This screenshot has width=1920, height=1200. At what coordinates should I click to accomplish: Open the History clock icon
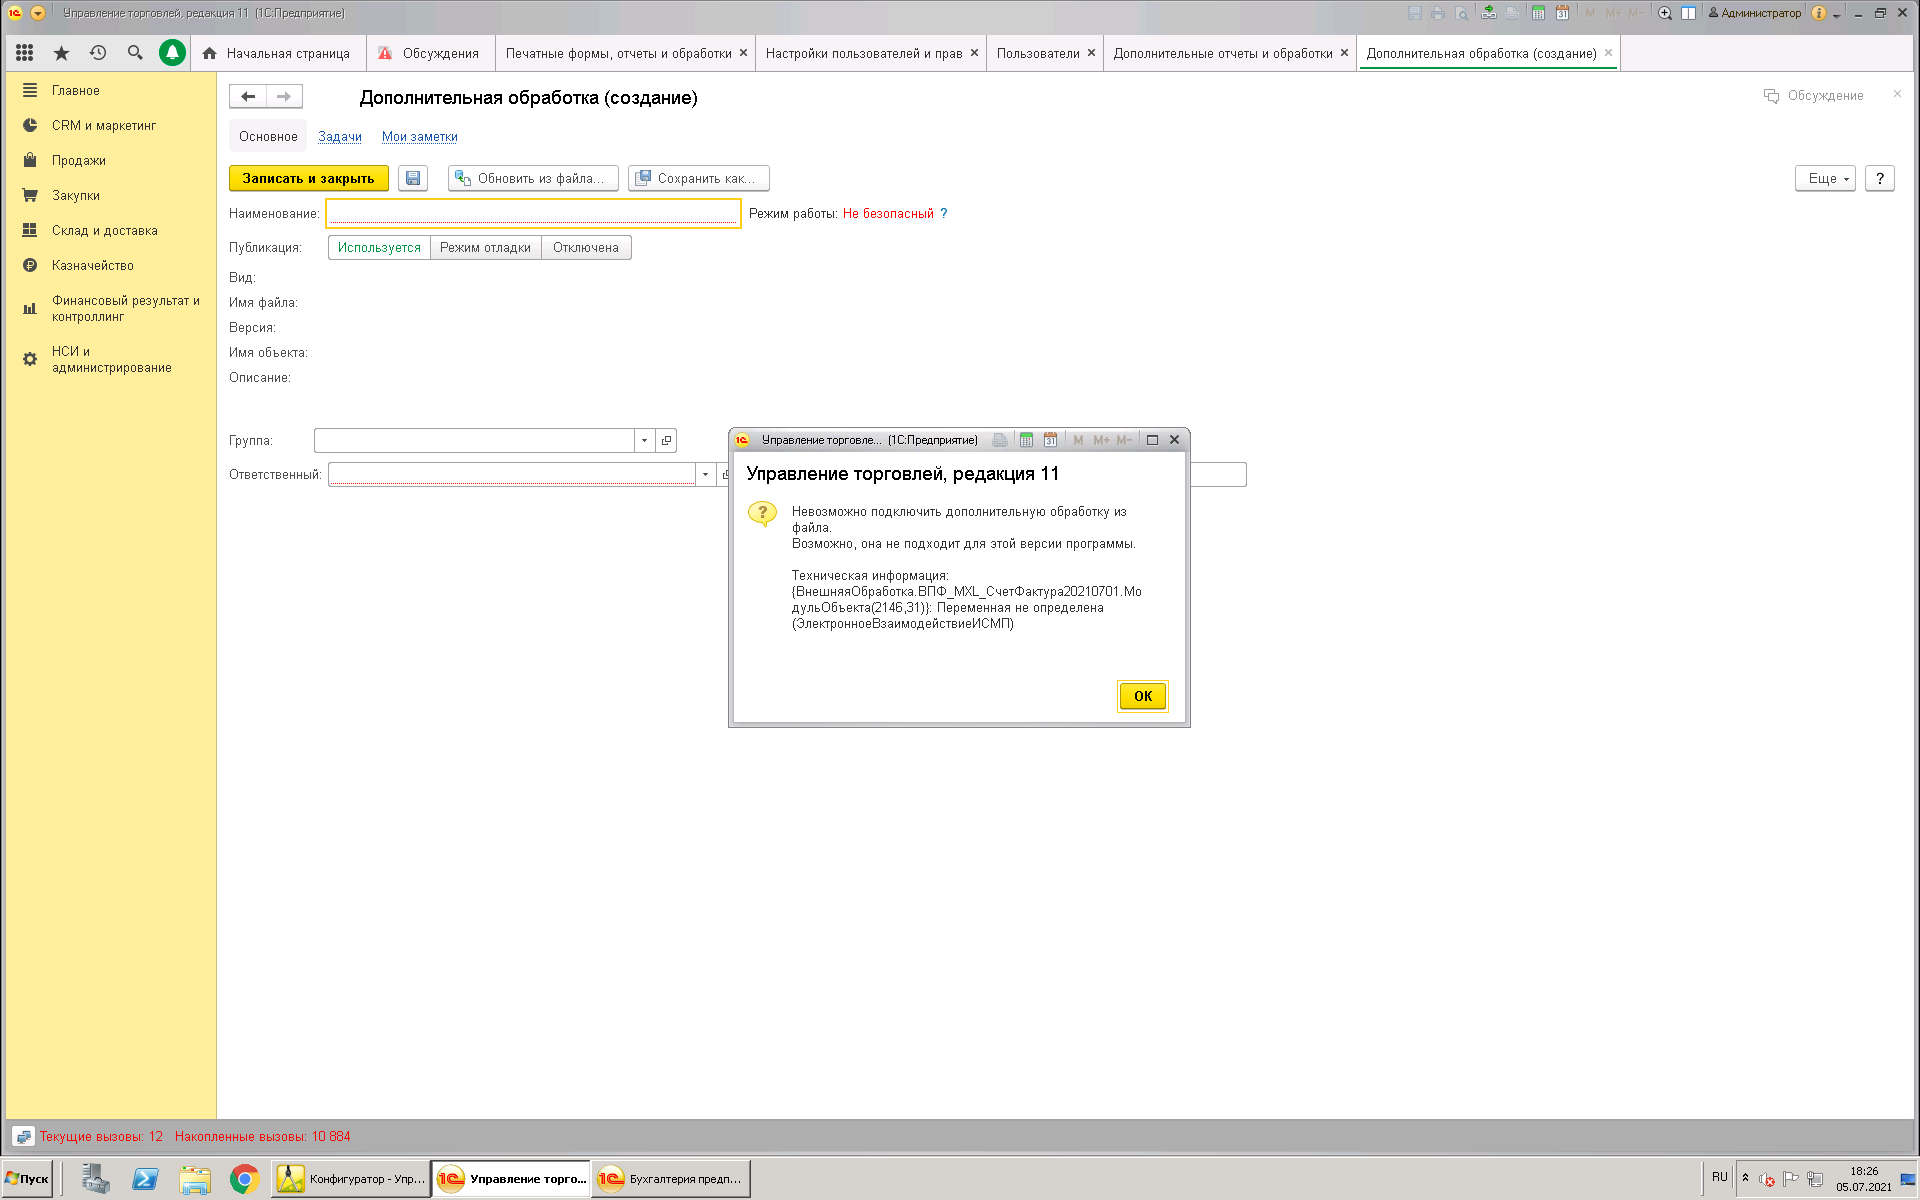[x=98, y=53]
